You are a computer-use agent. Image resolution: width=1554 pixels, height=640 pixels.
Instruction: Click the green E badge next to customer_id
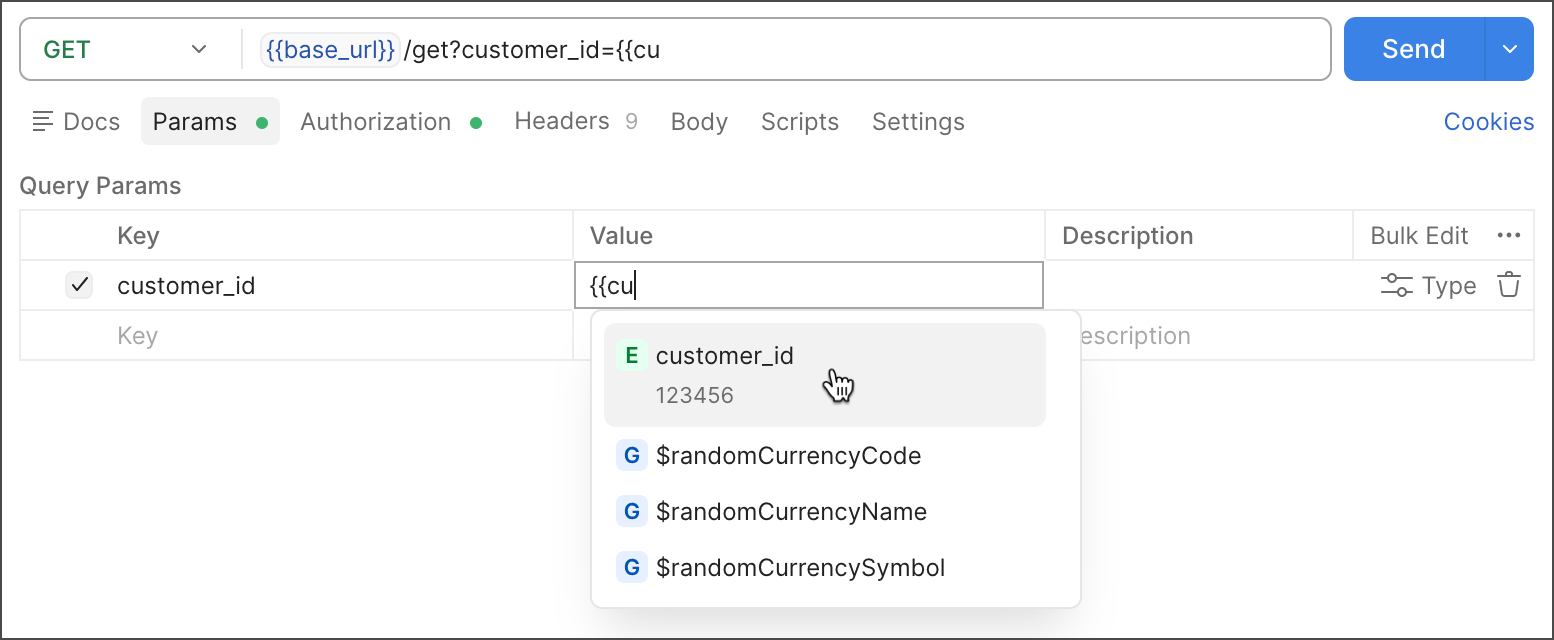pos(631,356)
